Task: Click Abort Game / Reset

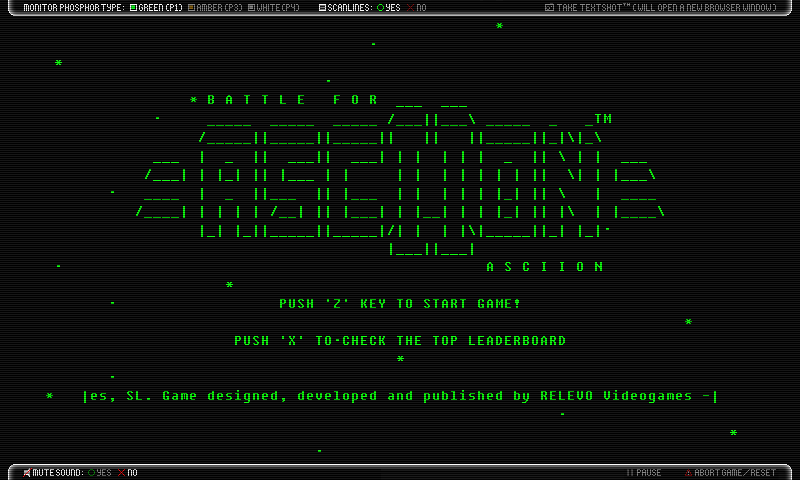Action: 730,473
